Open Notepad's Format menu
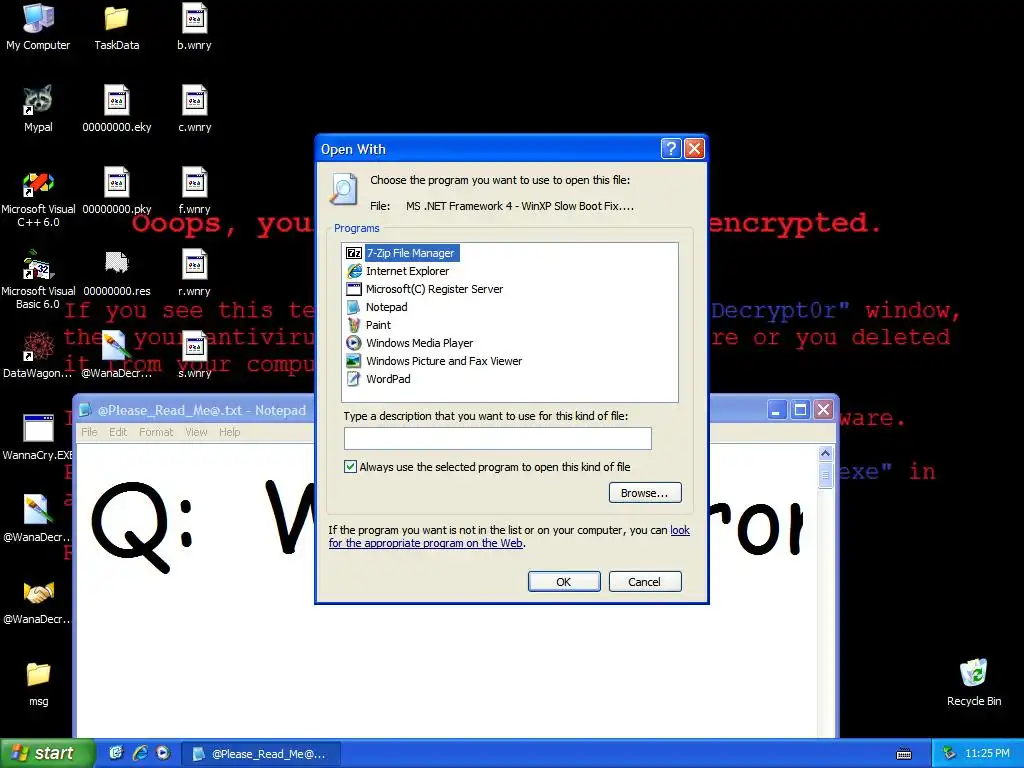Image resolution: width=1024 pixels, height=768 pixels. (156, 432)
